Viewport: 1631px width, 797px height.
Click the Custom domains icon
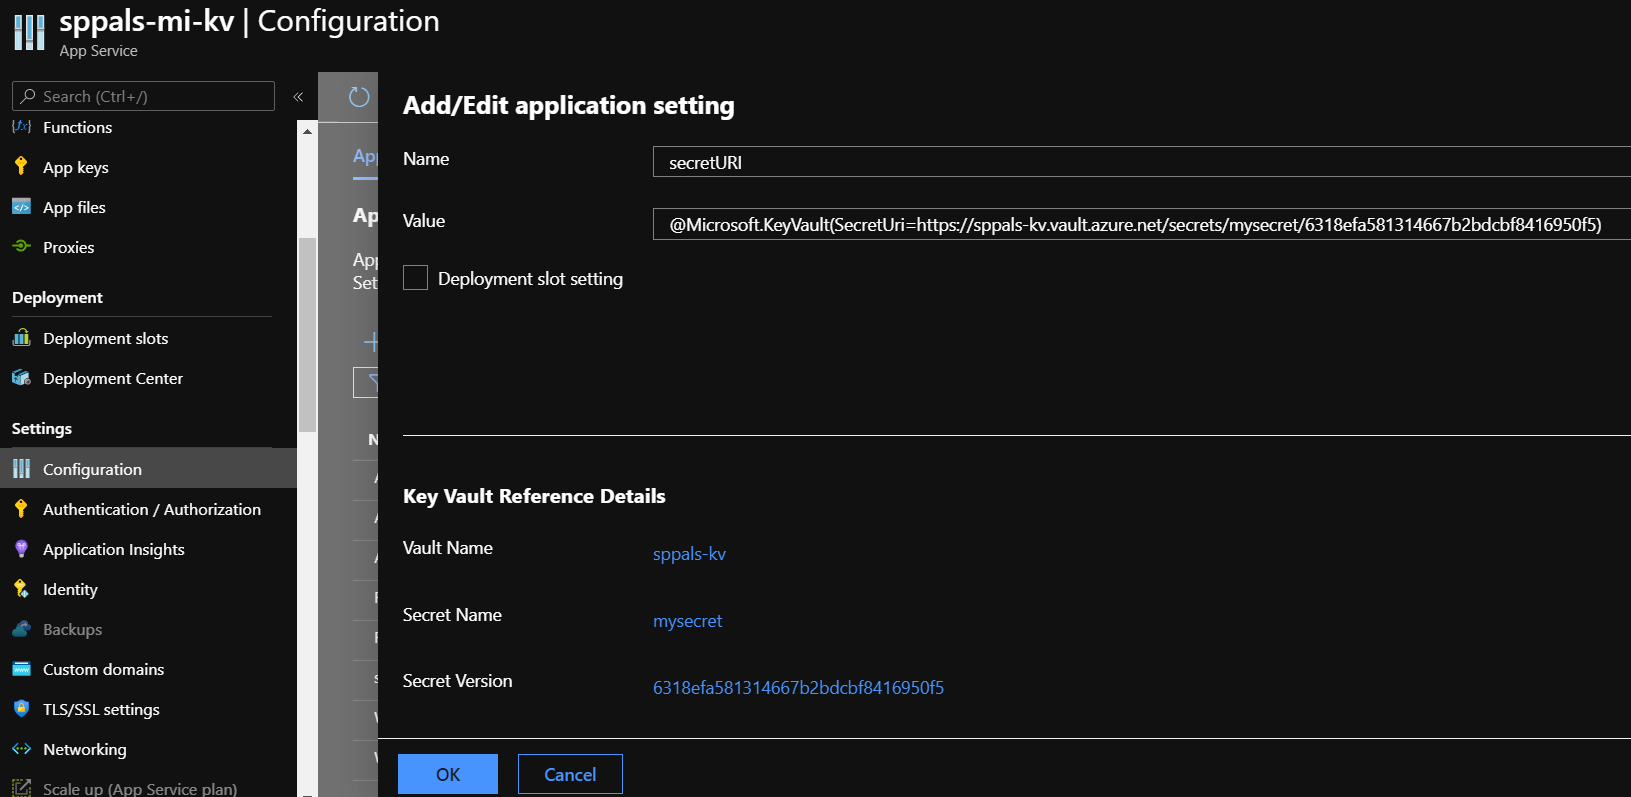click(x=21, y=669)
